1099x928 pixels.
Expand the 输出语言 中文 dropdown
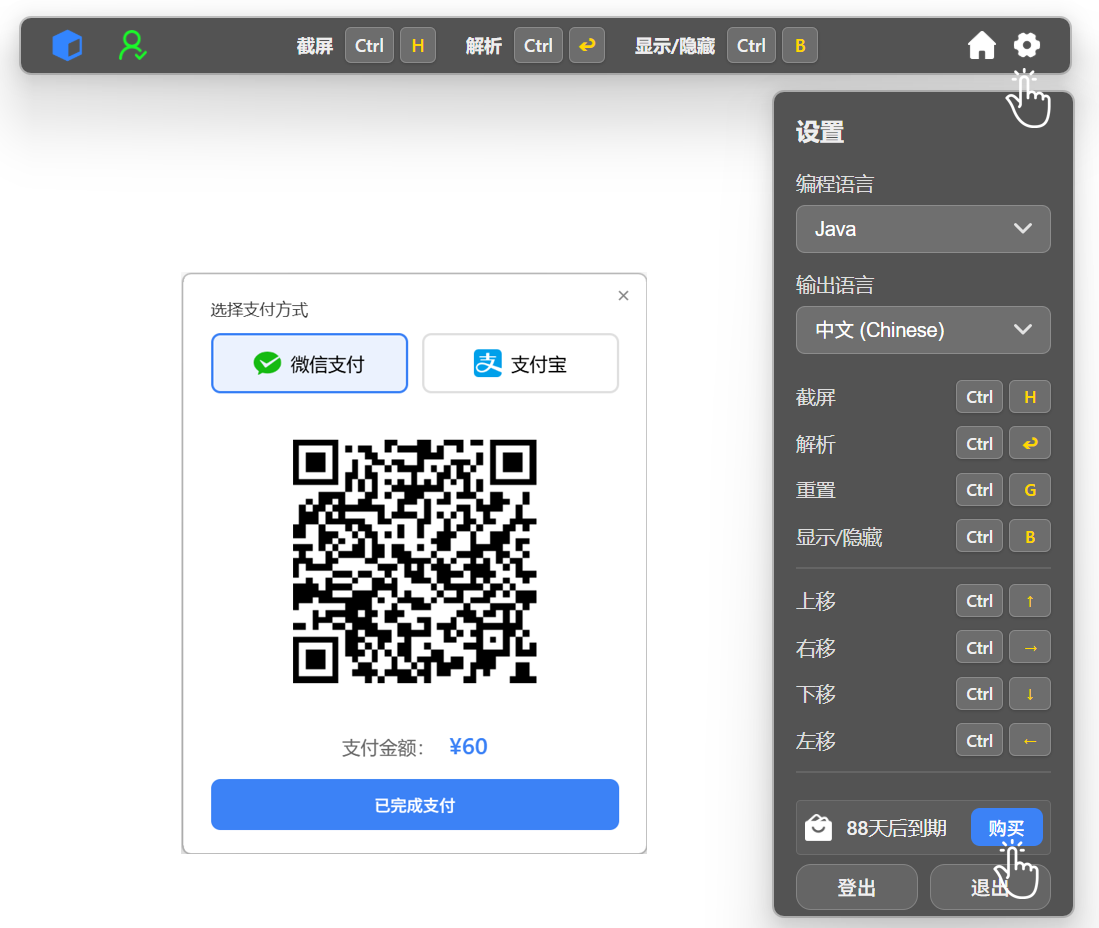click(922, 330)
